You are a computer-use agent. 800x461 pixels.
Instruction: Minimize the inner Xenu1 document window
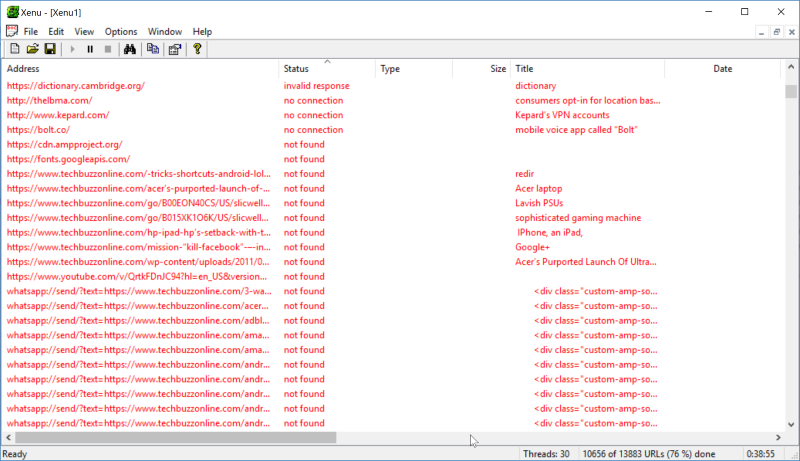[761, 32]
